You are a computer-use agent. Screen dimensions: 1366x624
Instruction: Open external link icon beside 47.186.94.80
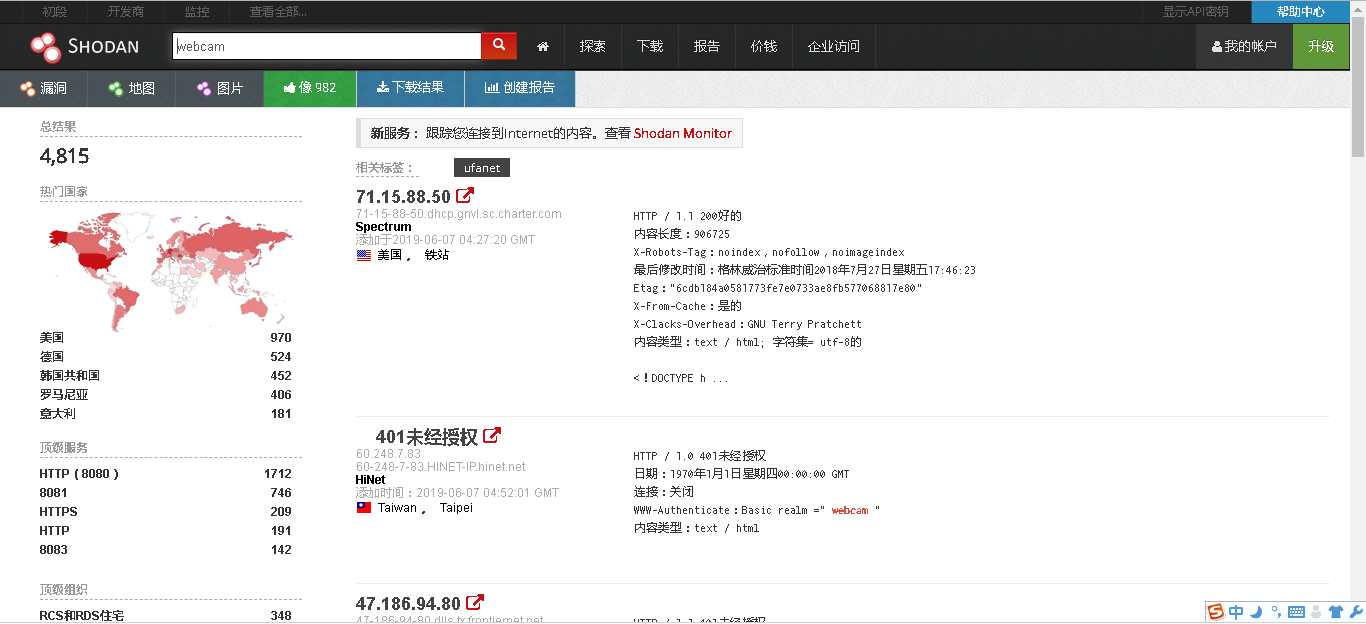[x=475, y=603]
